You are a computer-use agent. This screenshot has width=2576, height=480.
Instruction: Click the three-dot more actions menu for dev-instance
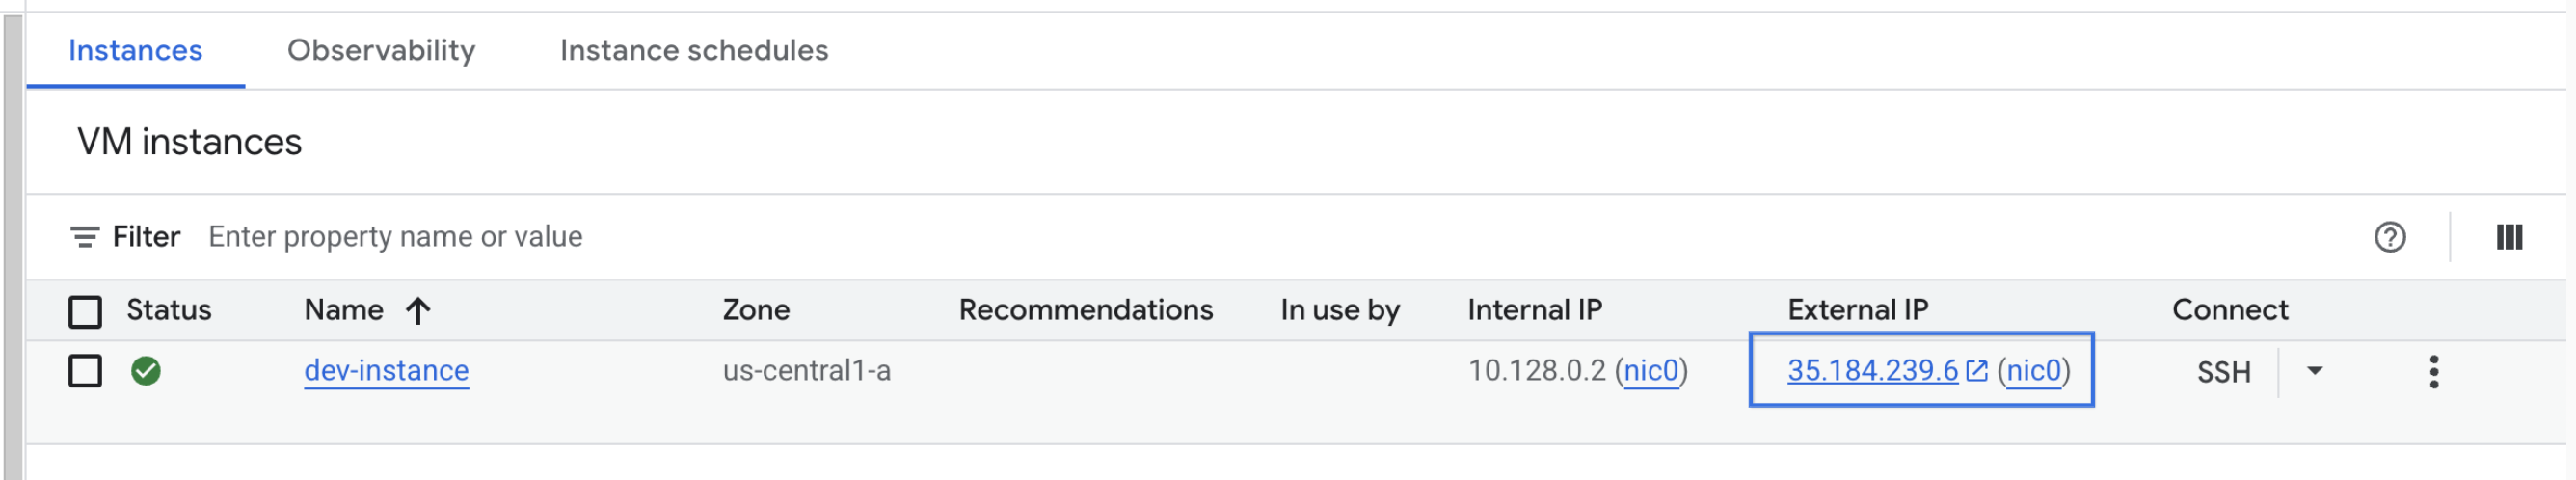[x=2434, y=372]
